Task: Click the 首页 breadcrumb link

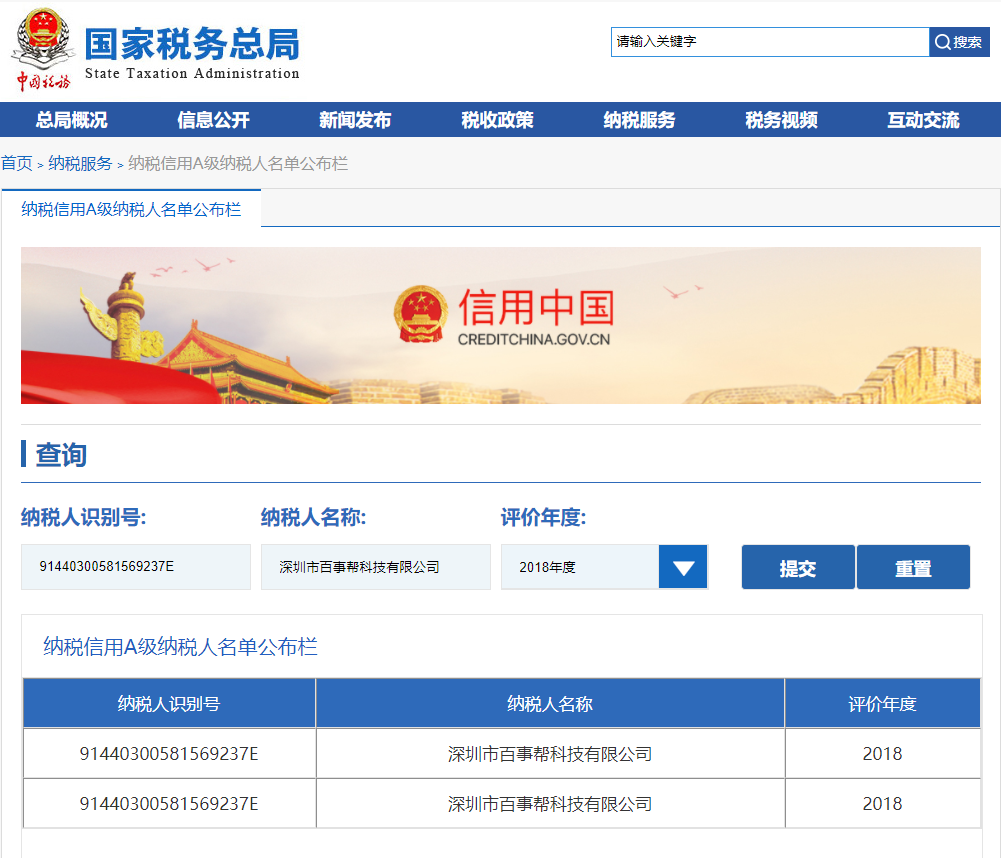Action: coord(16,163)
